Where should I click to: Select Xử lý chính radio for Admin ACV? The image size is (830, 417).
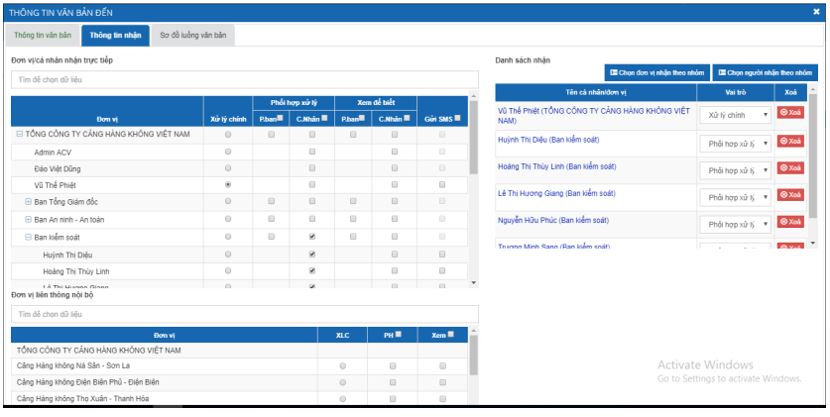[229, 151]
